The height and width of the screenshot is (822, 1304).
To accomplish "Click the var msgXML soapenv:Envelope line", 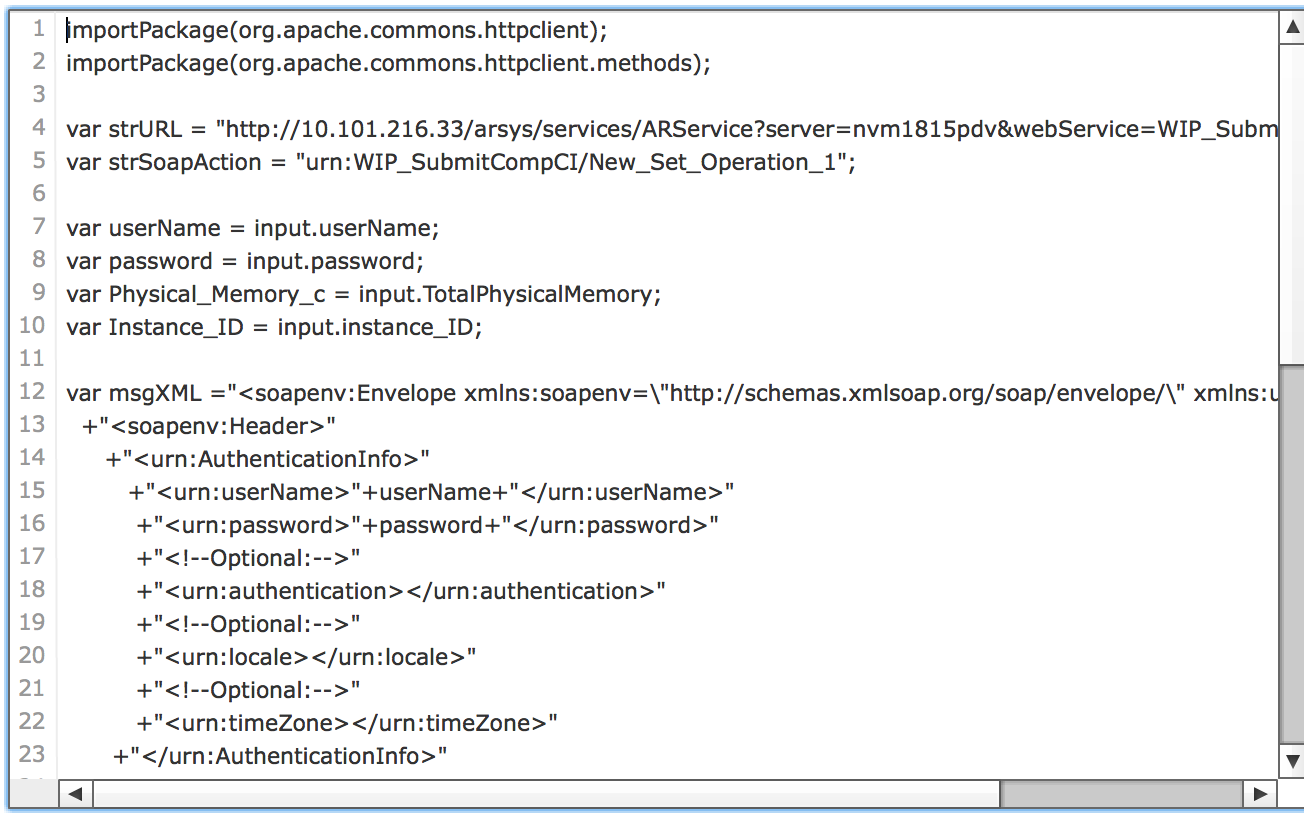I will pos(672,394).
